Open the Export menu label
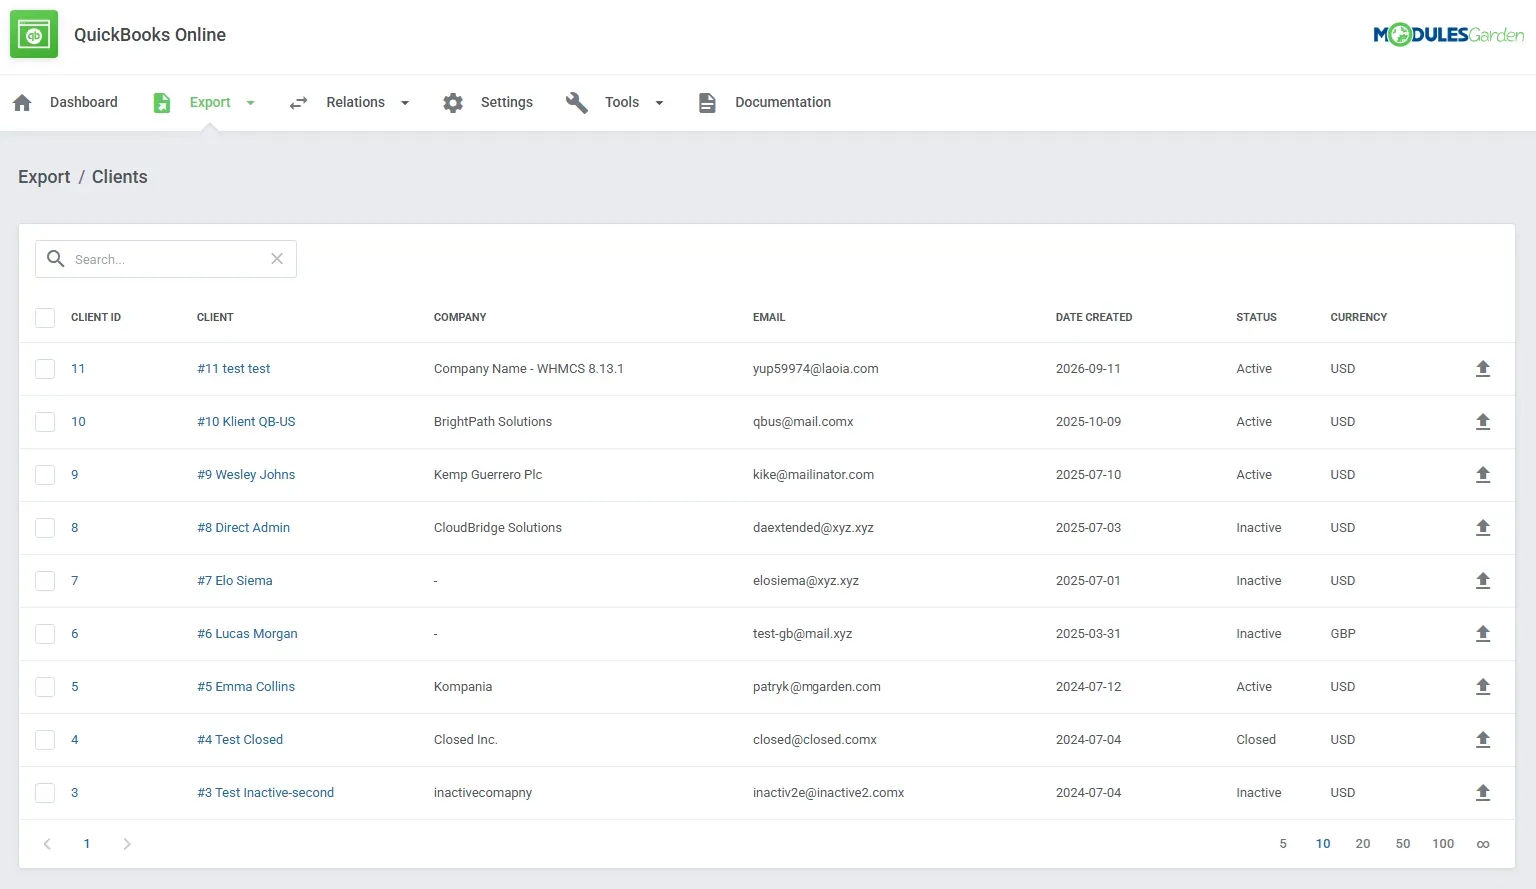1536x889 pixels. [210, 102]
